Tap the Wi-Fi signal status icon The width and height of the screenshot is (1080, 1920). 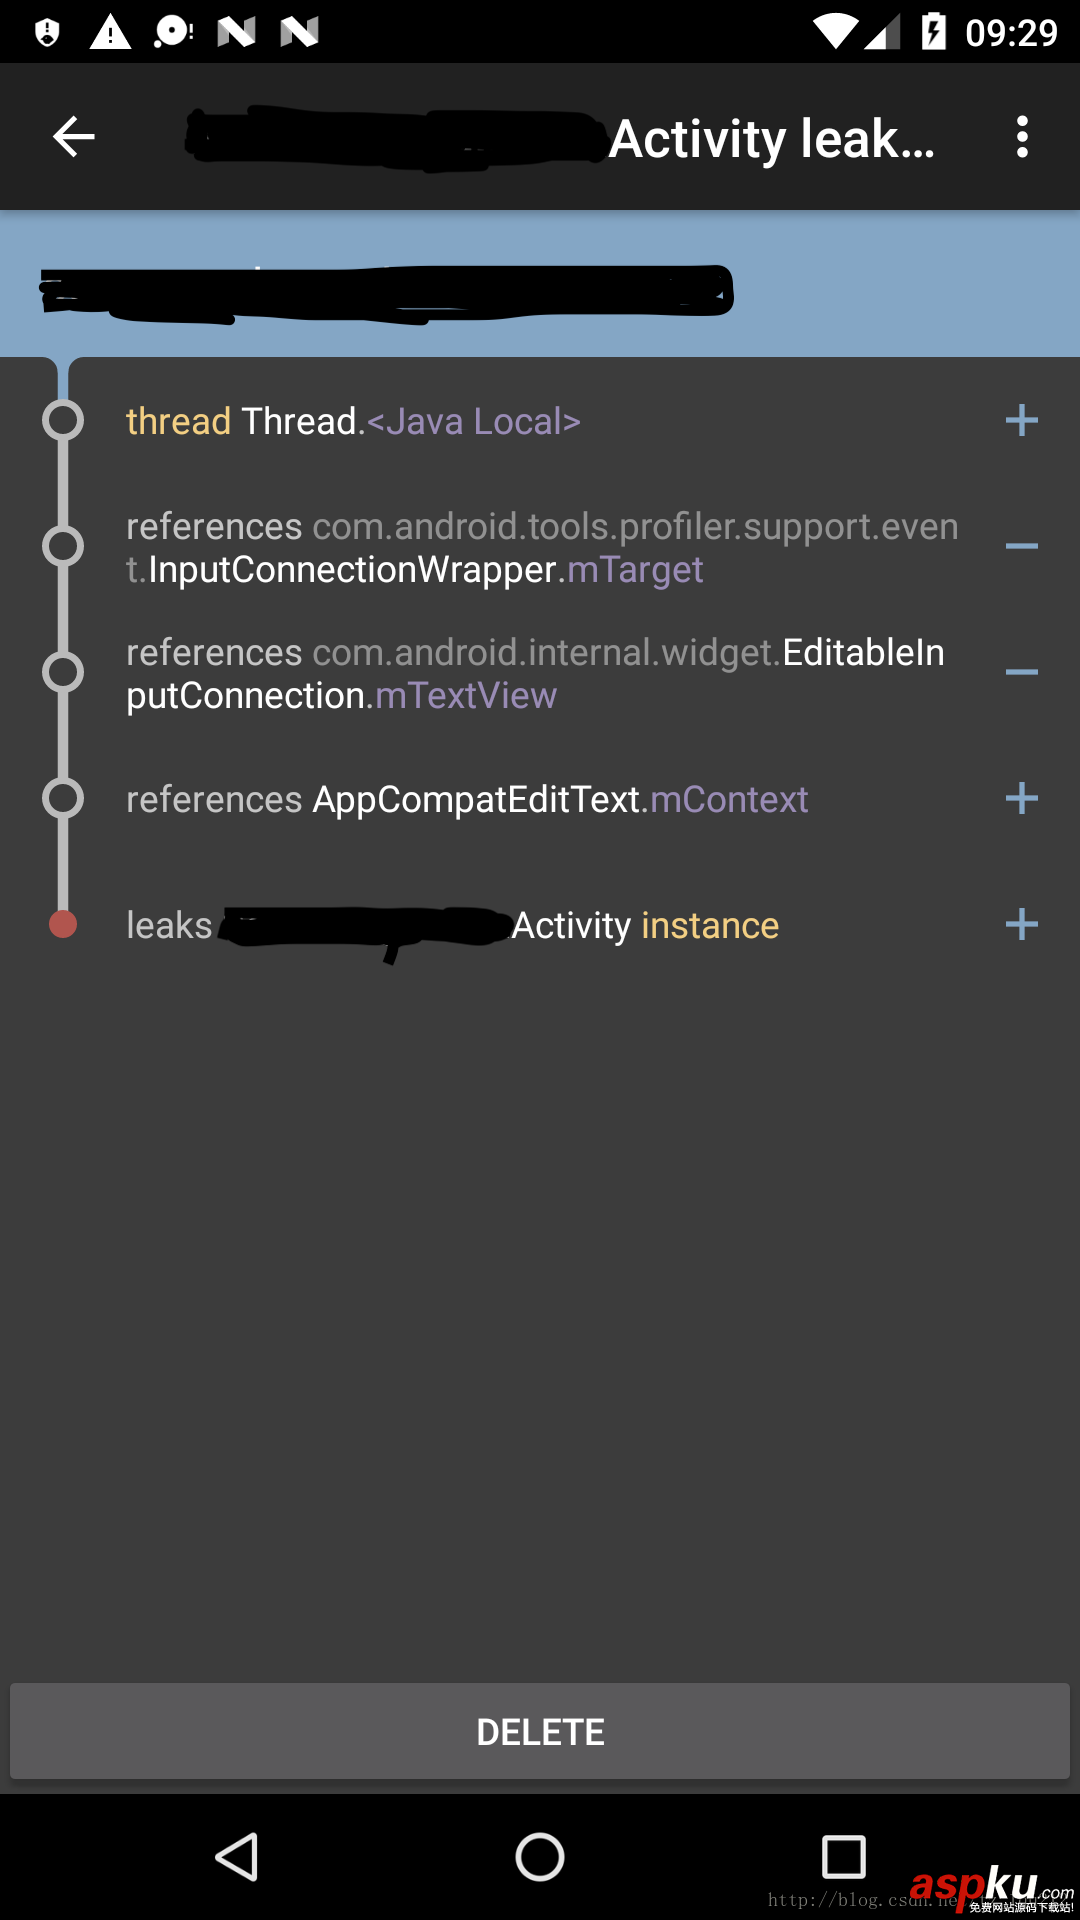click(x=834, y=32)
